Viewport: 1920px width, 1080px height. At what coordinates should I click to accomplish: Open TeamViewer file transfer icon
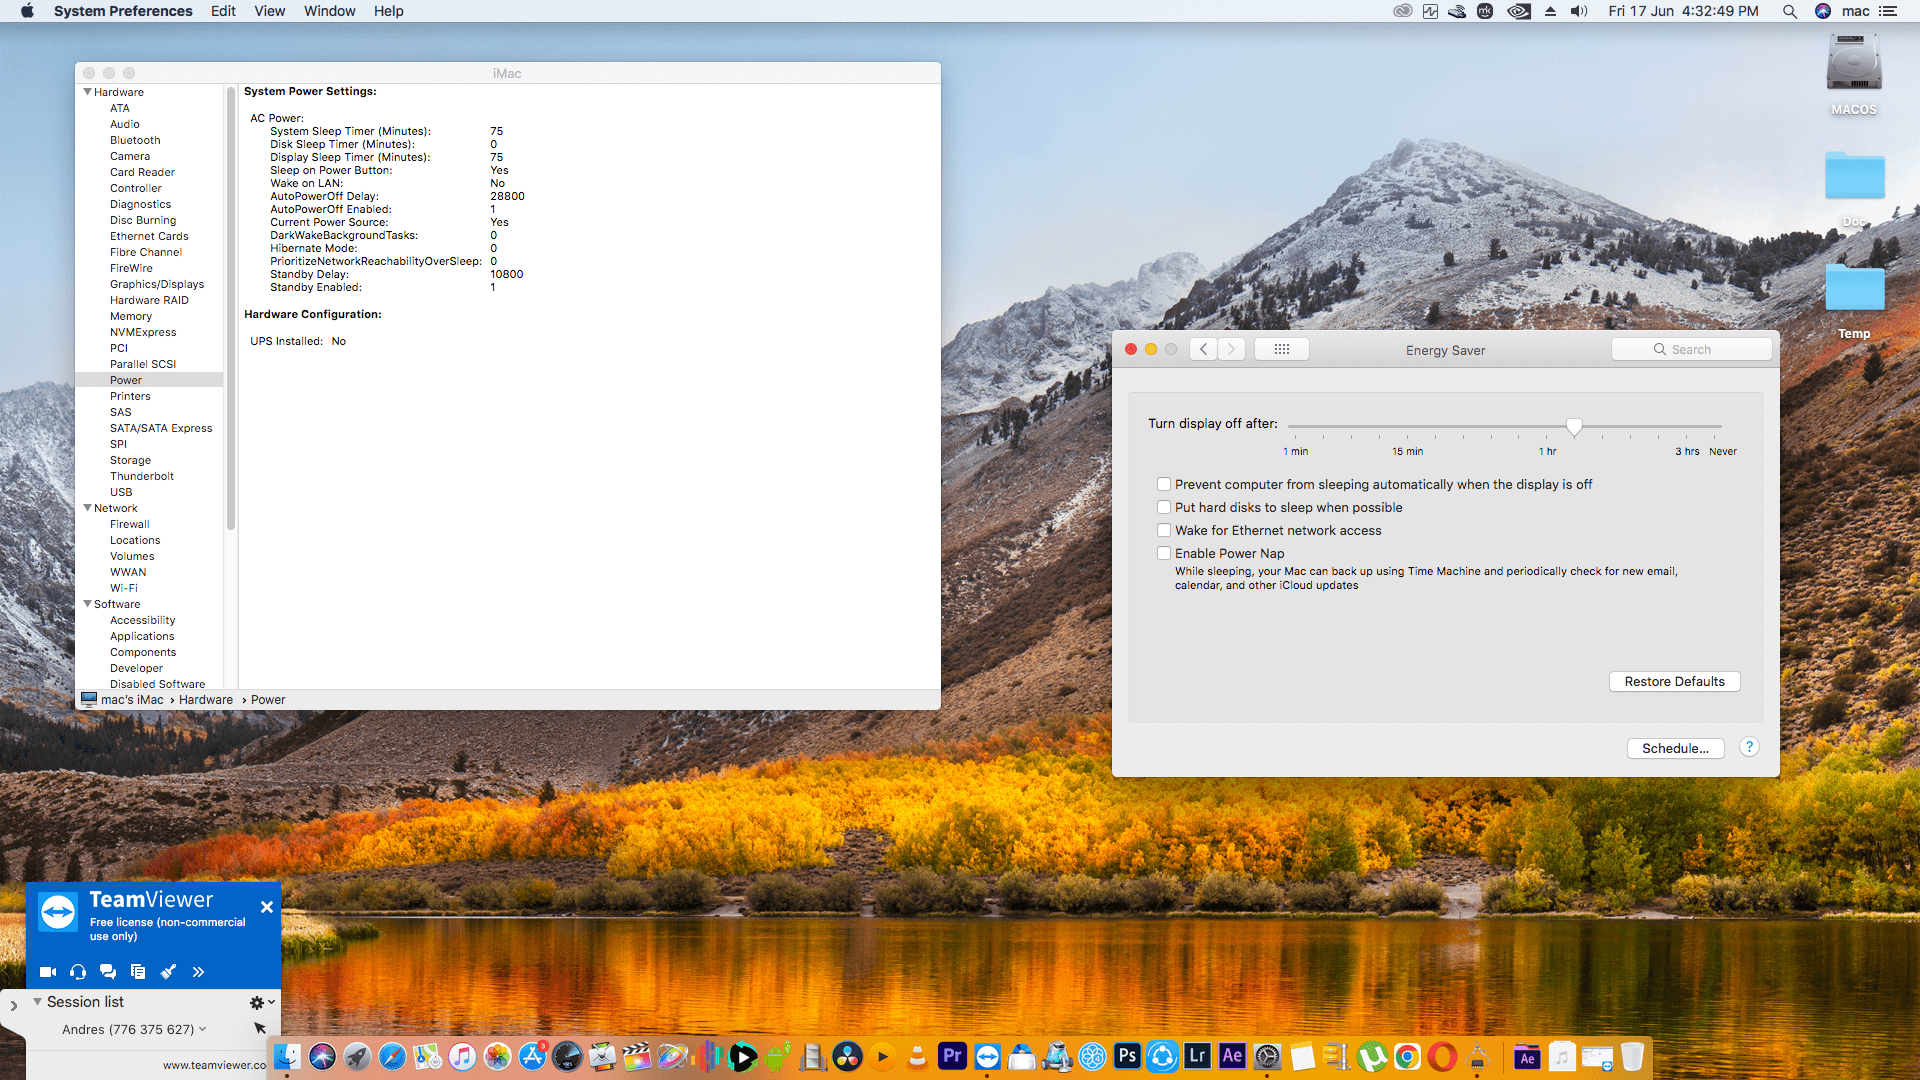(137, 971)
